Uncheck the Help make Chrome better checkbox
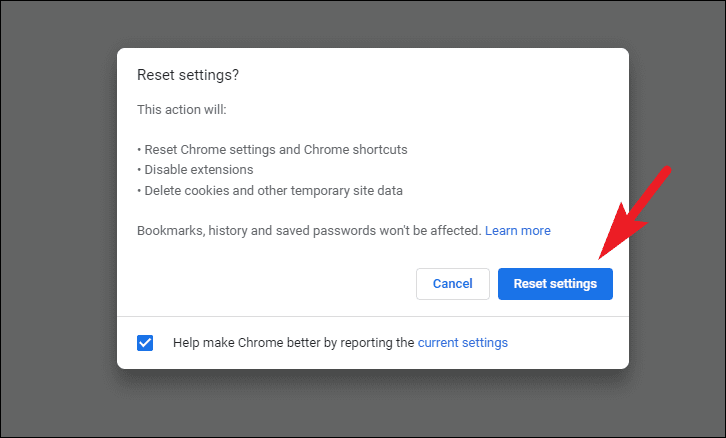 click(145, 343)
